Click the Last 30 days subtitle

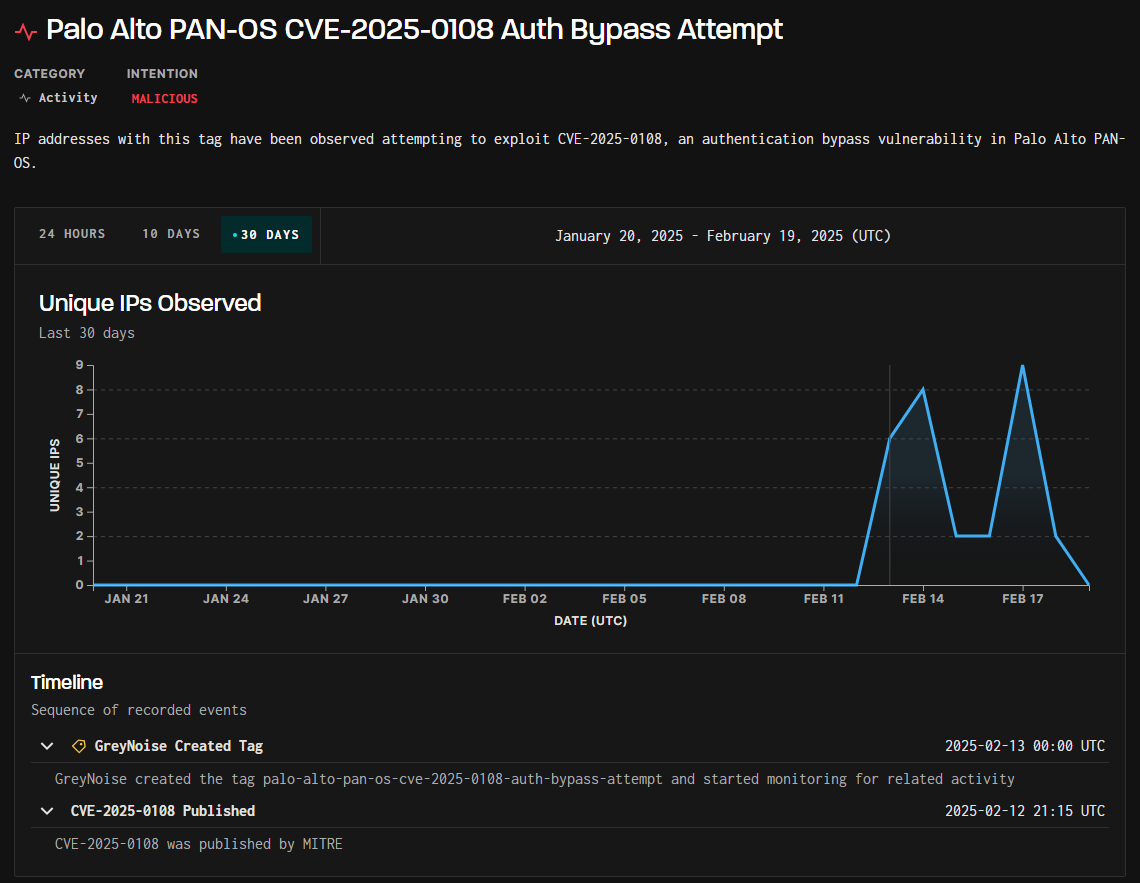tap(87, 333)
